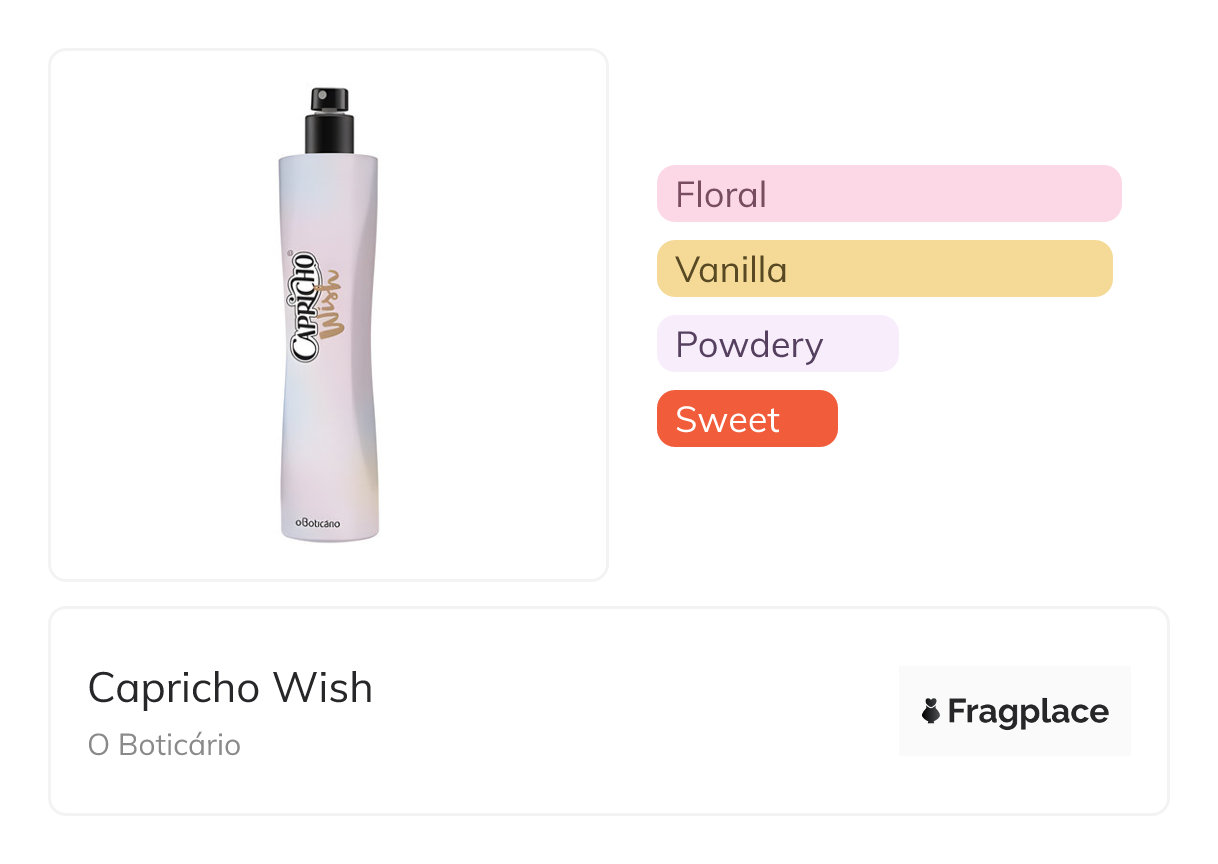Click the Fragplace perfume bottle icon
The width and height of the screenshot is (1218, 864).
(x=931, y=712)
